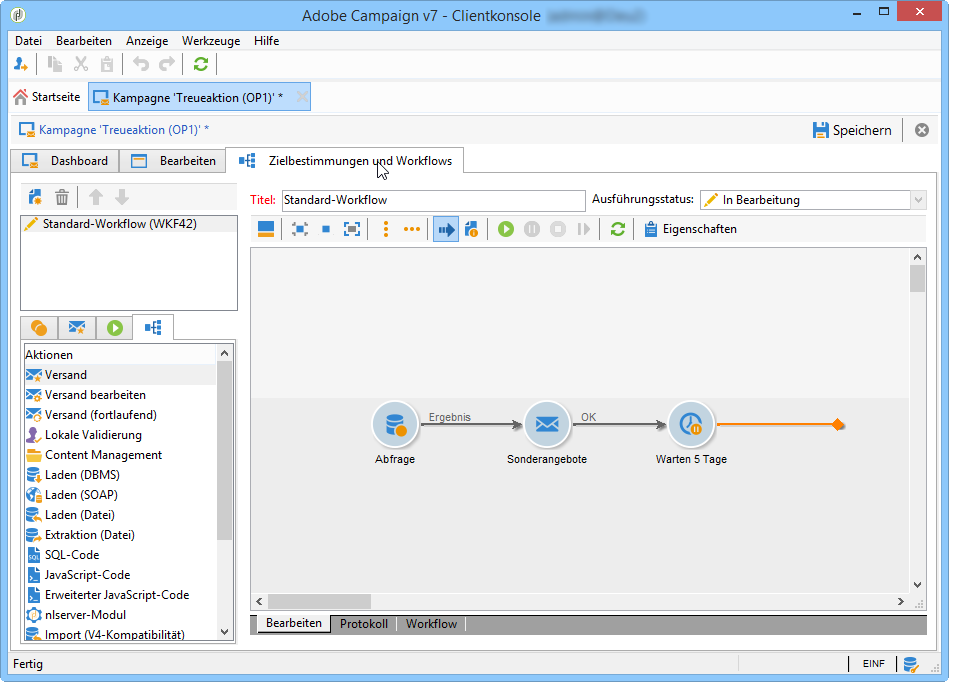Delete workflow using the trash icon
969x700 pixels.
pos(62,197)
